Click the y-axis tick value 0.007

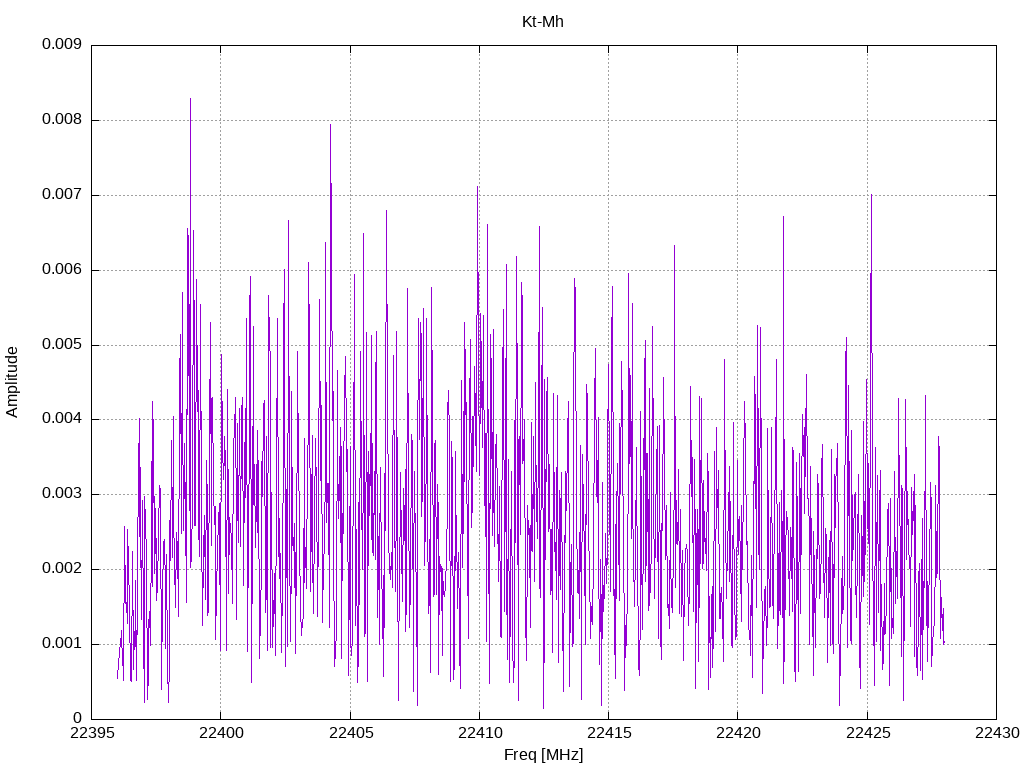click(62, 195)
